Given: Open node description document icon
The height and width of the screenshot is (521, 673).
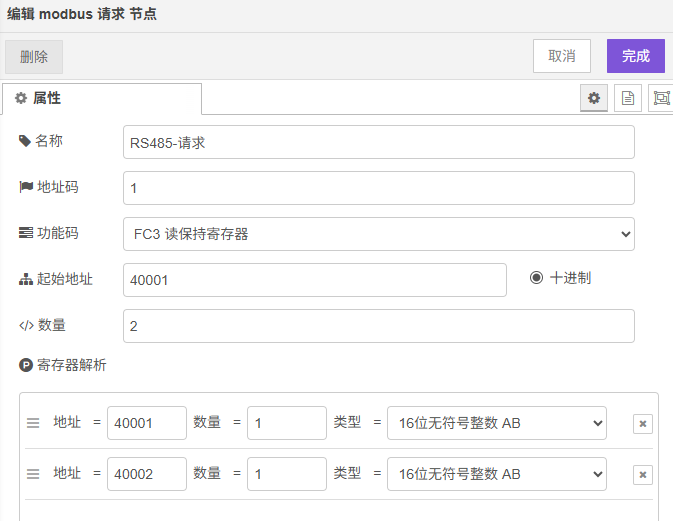Looking at the screenshot, I should pyautogui.click(x=628, y=98).
